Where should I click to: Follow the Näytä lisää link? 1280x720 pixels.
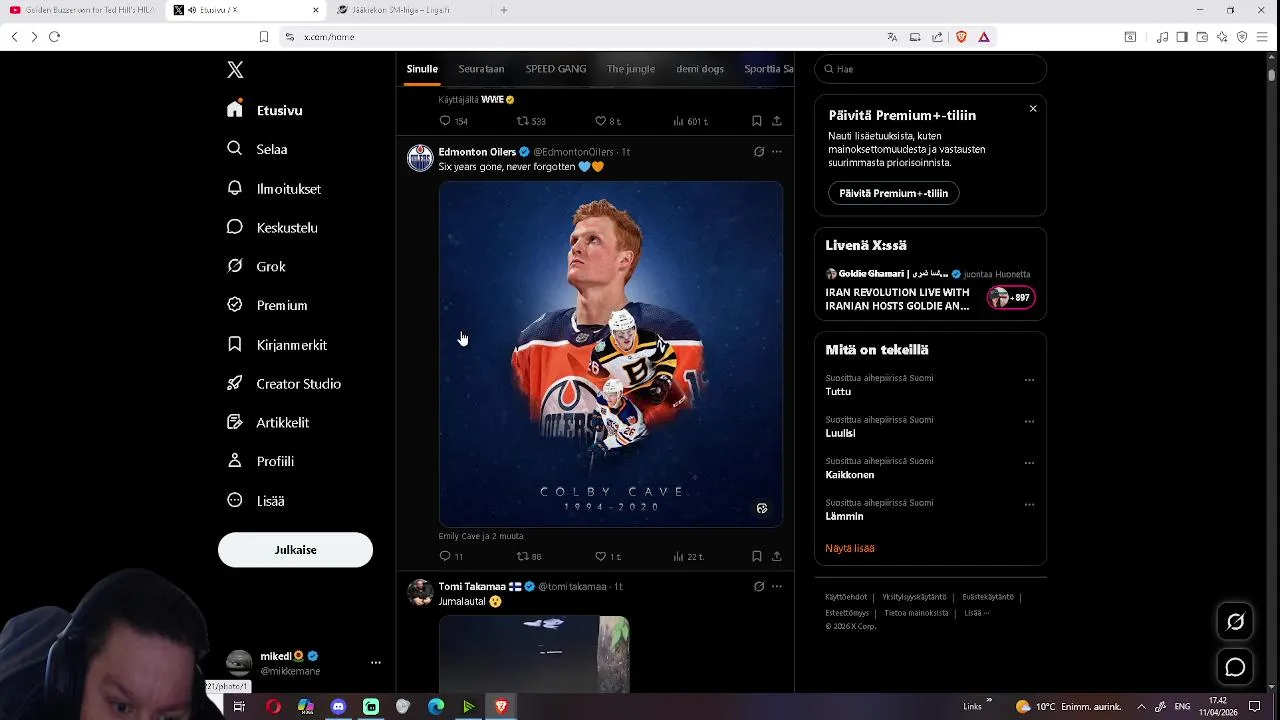click(850, 548)
